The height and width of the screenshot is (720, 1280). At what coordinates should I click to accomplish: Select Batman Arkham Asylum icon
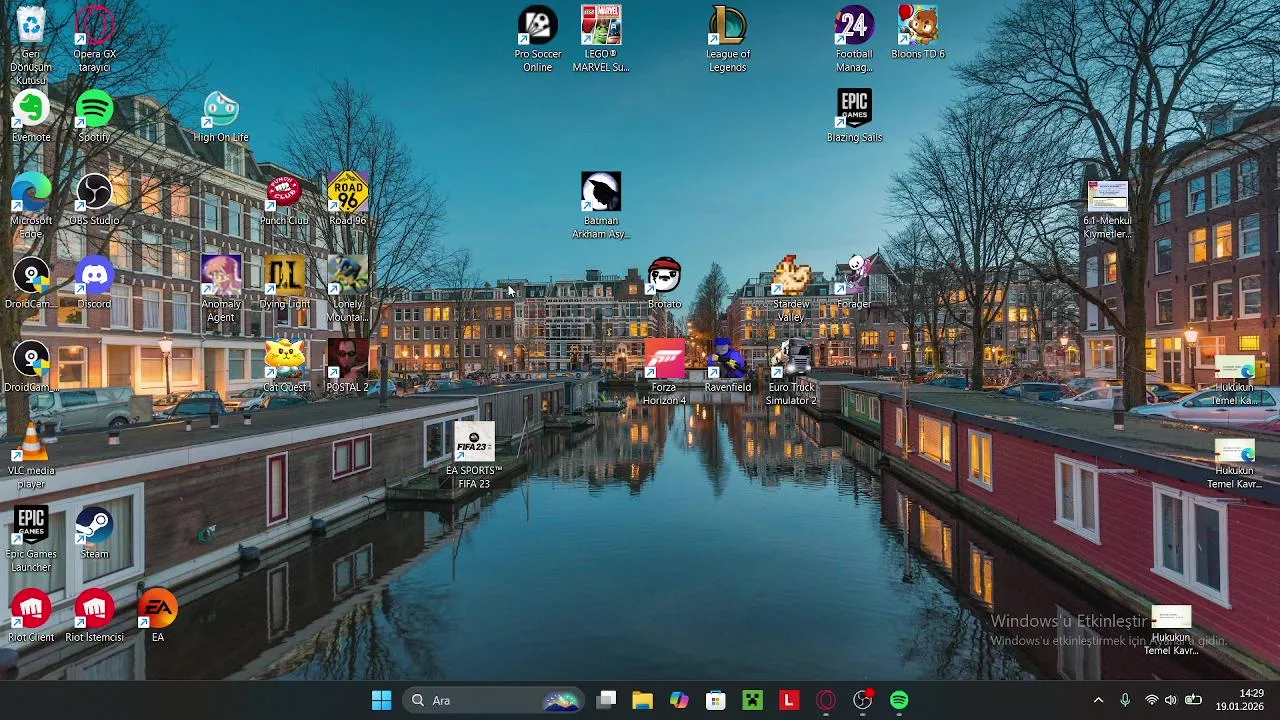point(601,205)
